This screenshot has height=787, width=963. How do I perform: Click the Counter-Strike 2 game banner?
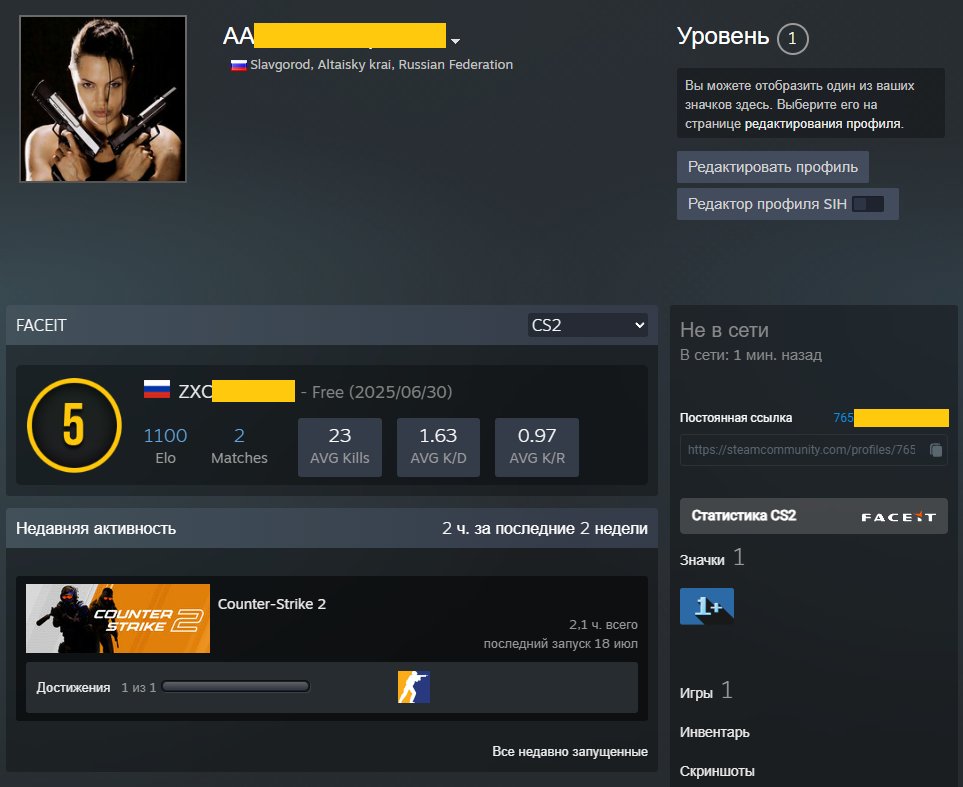118,619
